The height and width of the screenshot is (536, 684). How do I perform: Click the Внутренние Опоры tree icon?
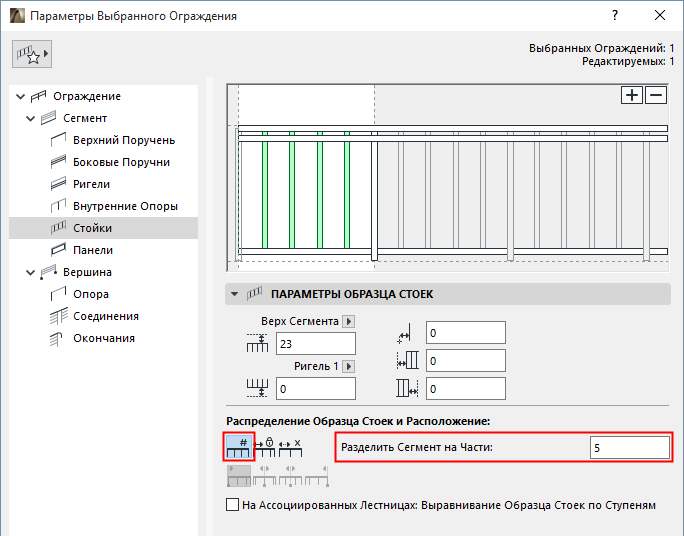click(58, 206)
